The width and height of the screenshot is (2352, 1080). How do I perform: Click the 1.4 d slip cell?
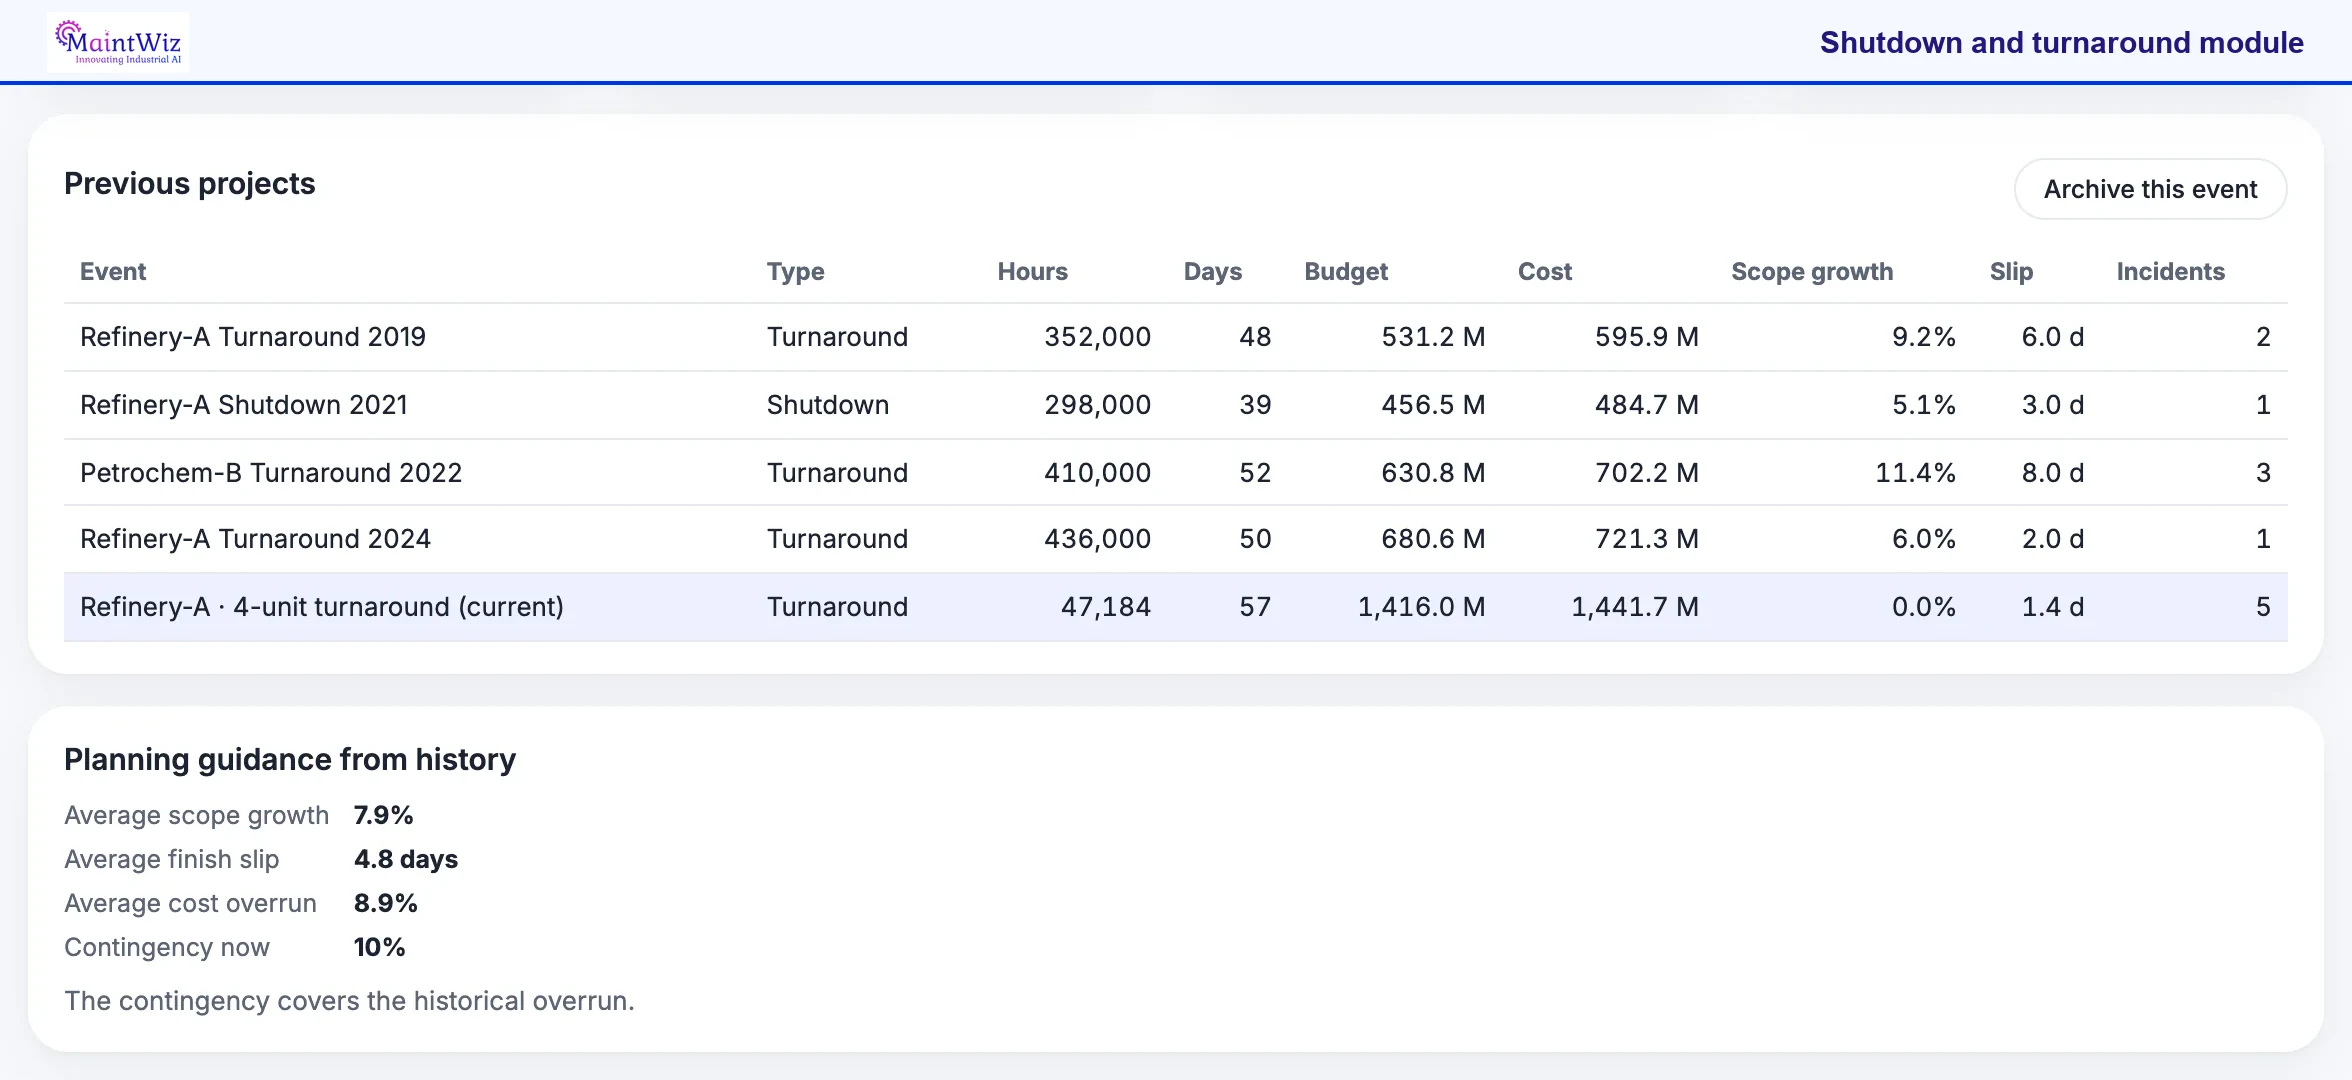click(2053, 607)
